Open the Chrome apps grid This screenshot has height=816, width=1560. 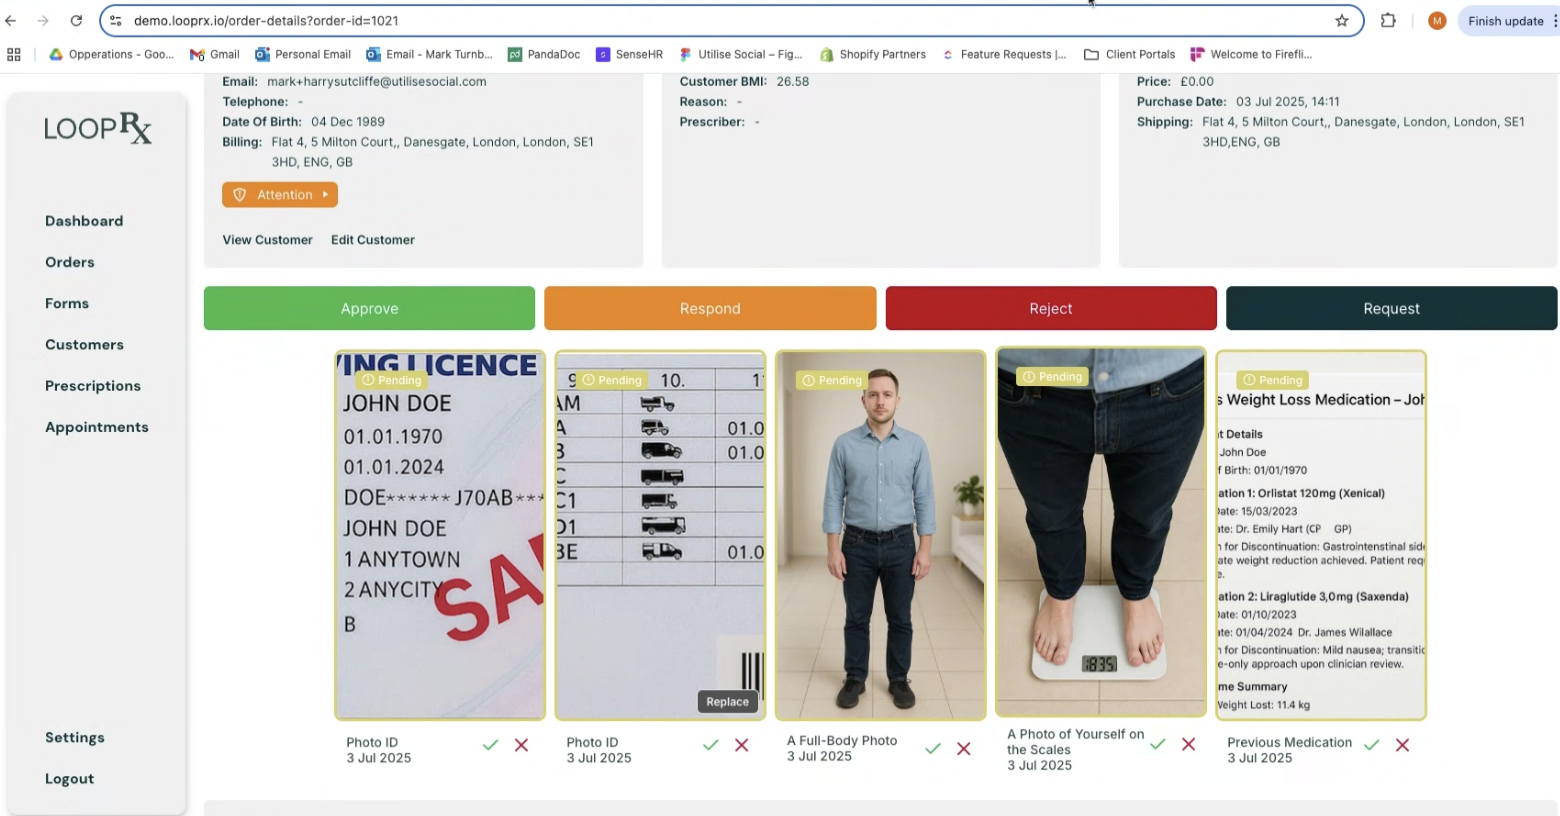(x=14, y=55)
